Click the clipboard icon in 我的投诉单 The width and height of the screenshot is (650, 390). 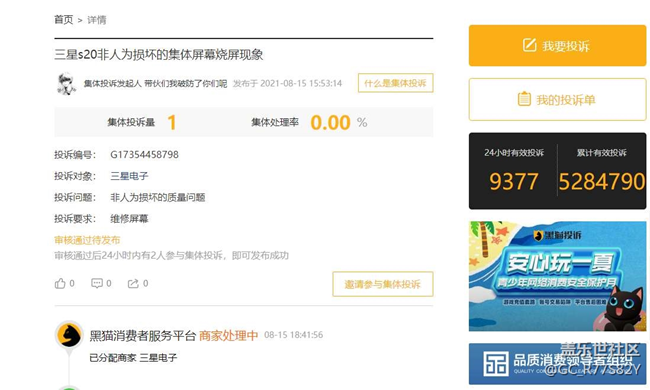coord(524,99)
